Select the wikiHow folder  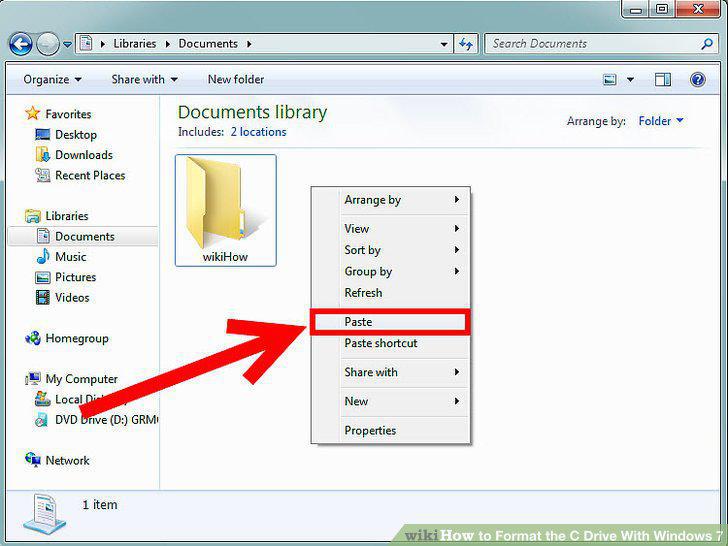[226, 210]
